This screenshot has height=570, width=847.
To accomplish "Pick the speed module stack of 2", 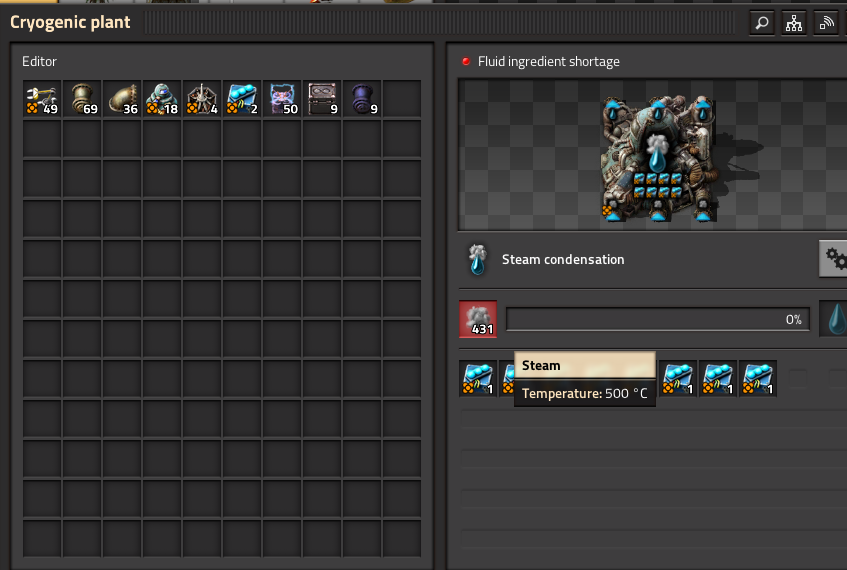I will (x=241, y=99).
